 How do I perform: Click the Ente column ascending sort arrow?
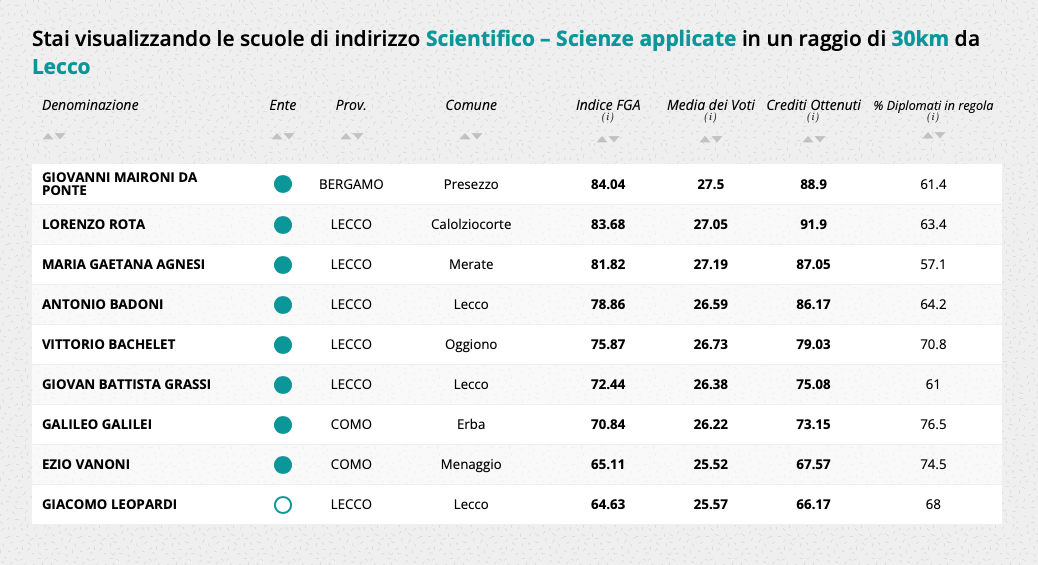click(x=277, y=136)
